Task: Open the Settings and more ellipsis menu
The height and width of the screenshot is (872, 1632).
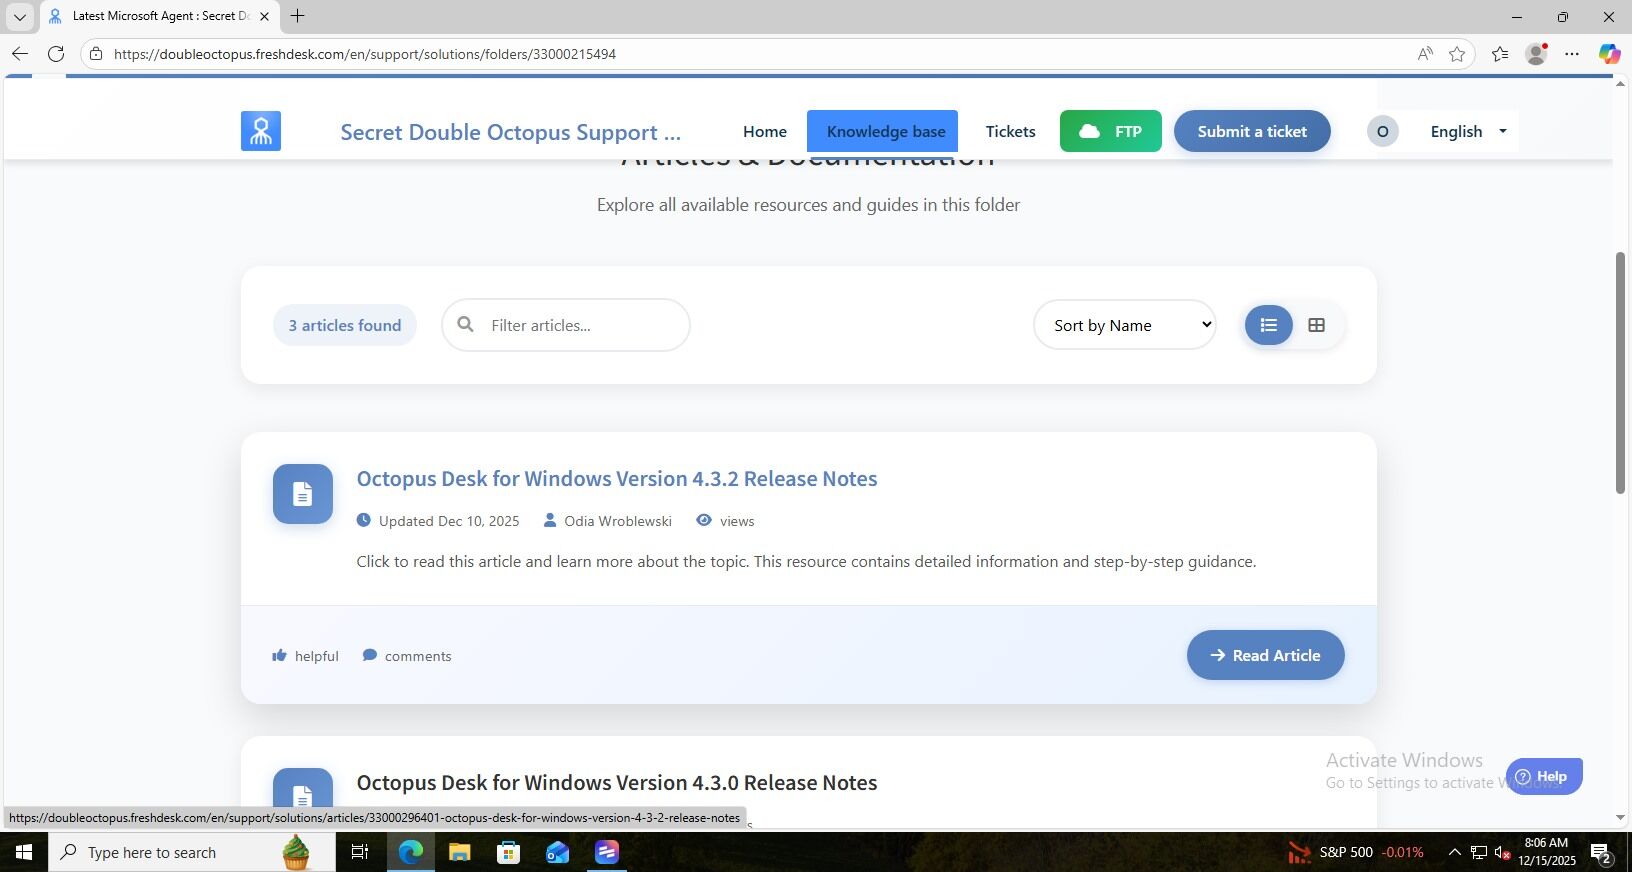Action: coord(1572,54)
